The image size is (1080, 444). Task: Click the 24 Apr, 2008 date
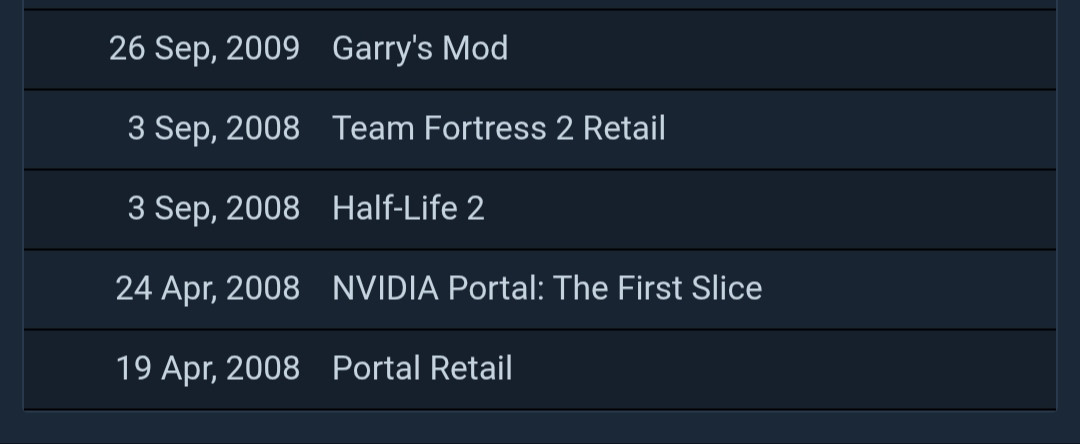tap(207, 289)
